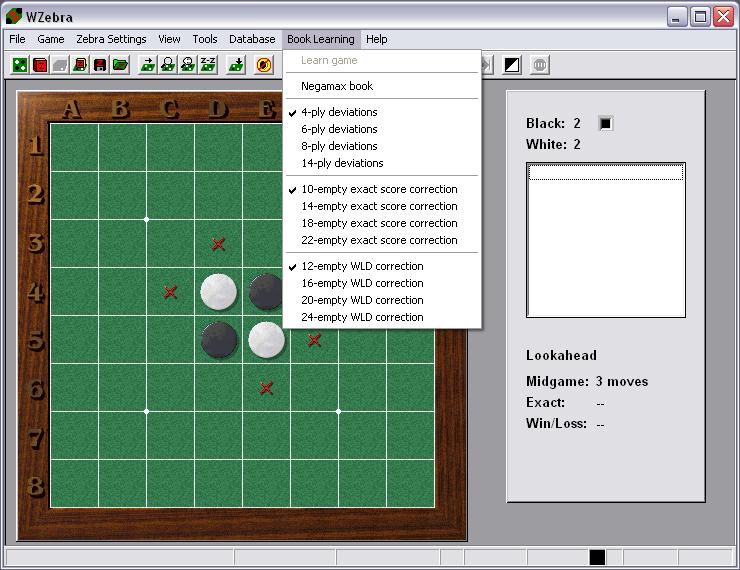Viewport: 740px width, 570px height.
Task: Choose Negamax book menu entry
Action: [x=382, y=86]
